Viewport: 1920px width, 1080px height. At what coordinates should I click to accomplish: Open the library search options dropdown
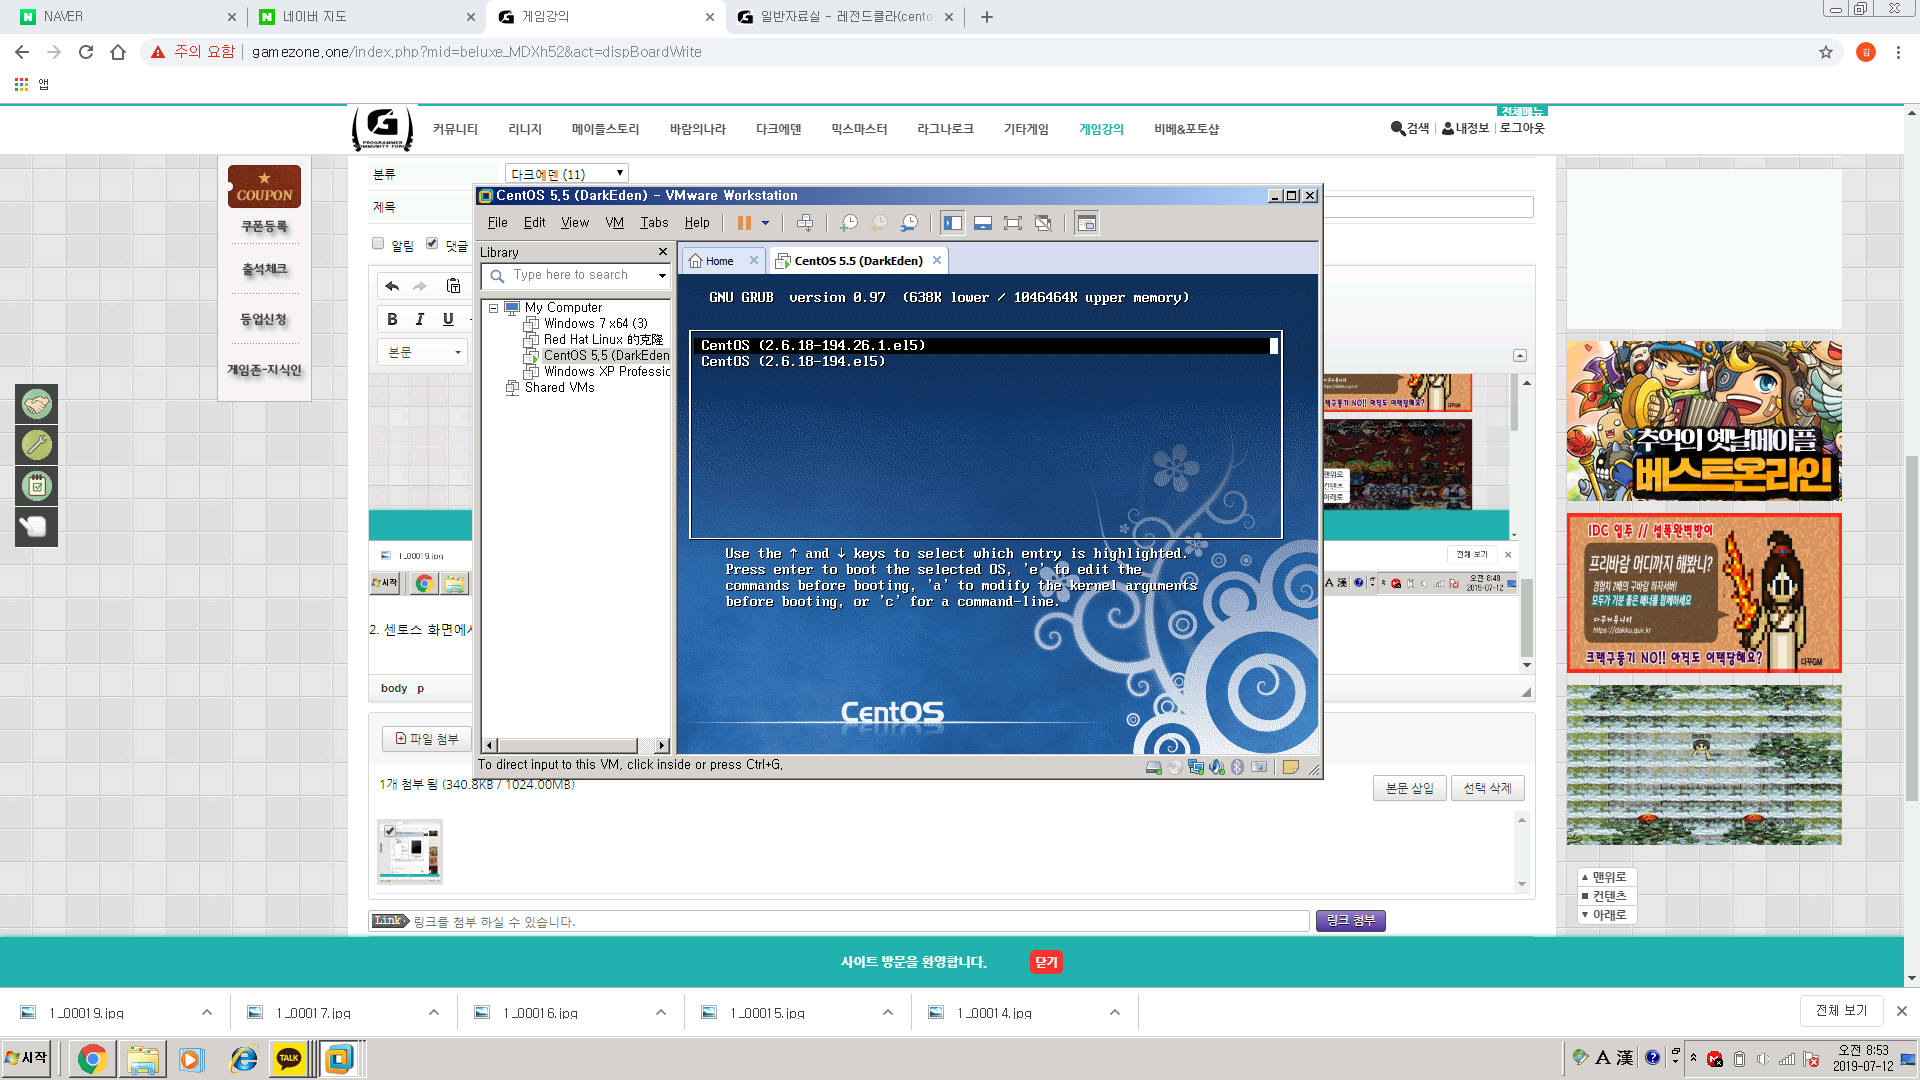(661, 275)
